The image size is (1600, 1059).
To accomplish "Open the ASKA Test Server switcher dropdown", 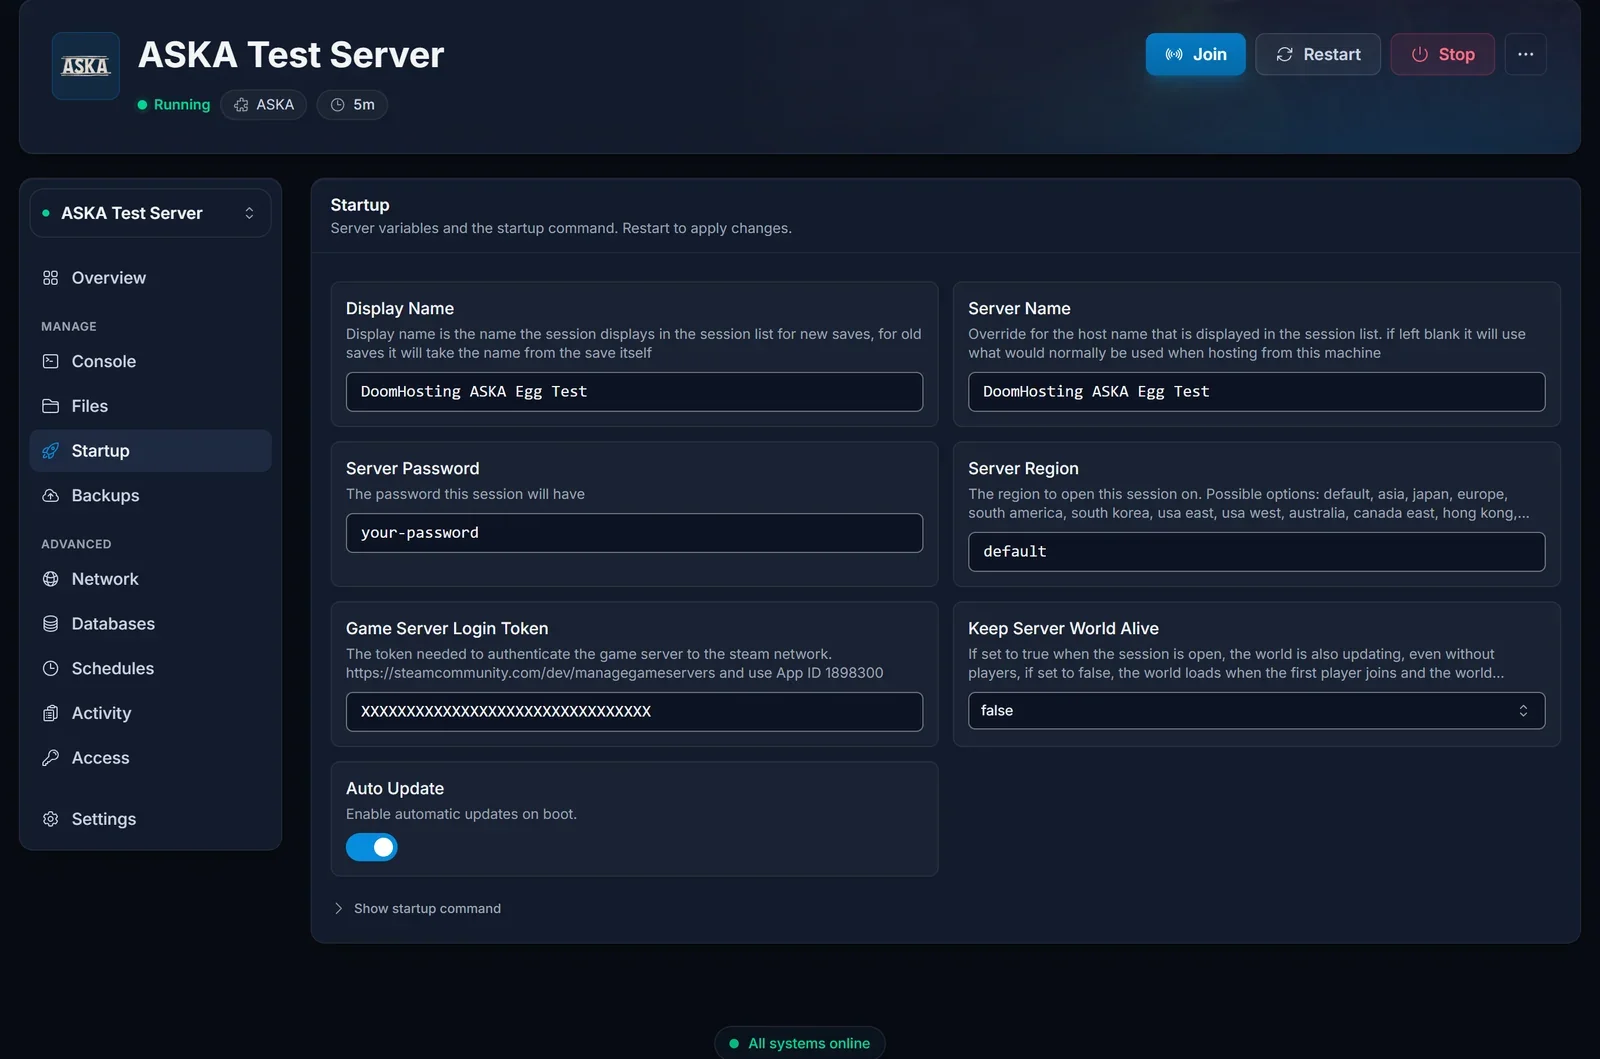I will [150, 213].
